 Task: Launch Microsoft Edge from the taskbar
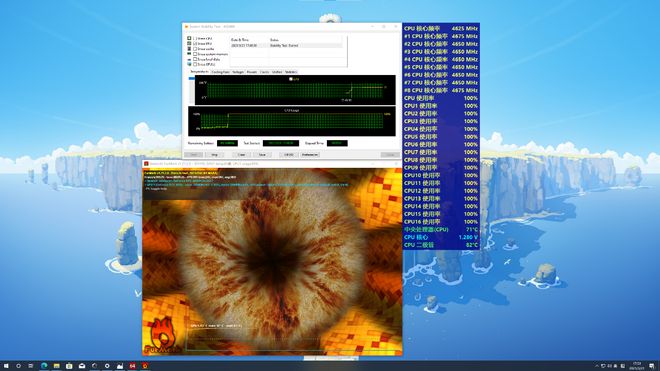44,366
